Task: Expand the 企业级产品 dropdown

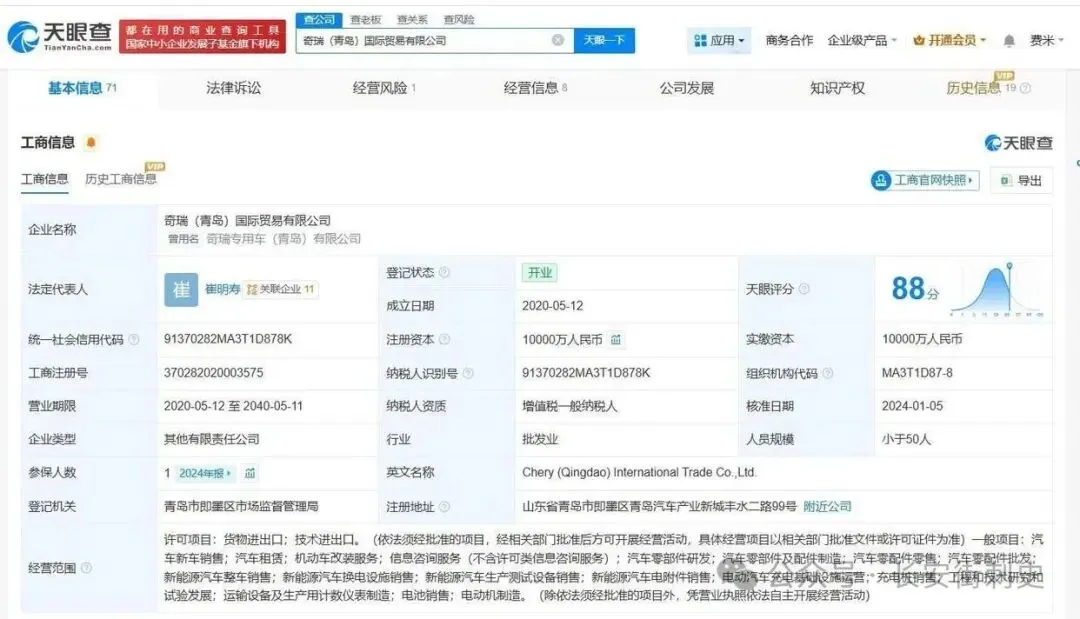Action: [862, 41]
